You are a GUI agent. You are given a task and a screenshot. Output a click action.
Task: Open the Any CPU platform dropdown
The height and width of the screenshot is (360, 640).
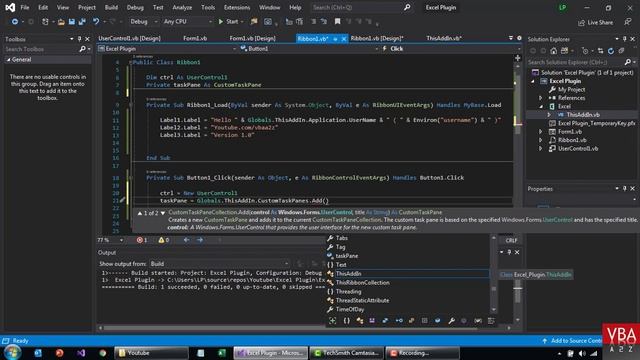187,22
